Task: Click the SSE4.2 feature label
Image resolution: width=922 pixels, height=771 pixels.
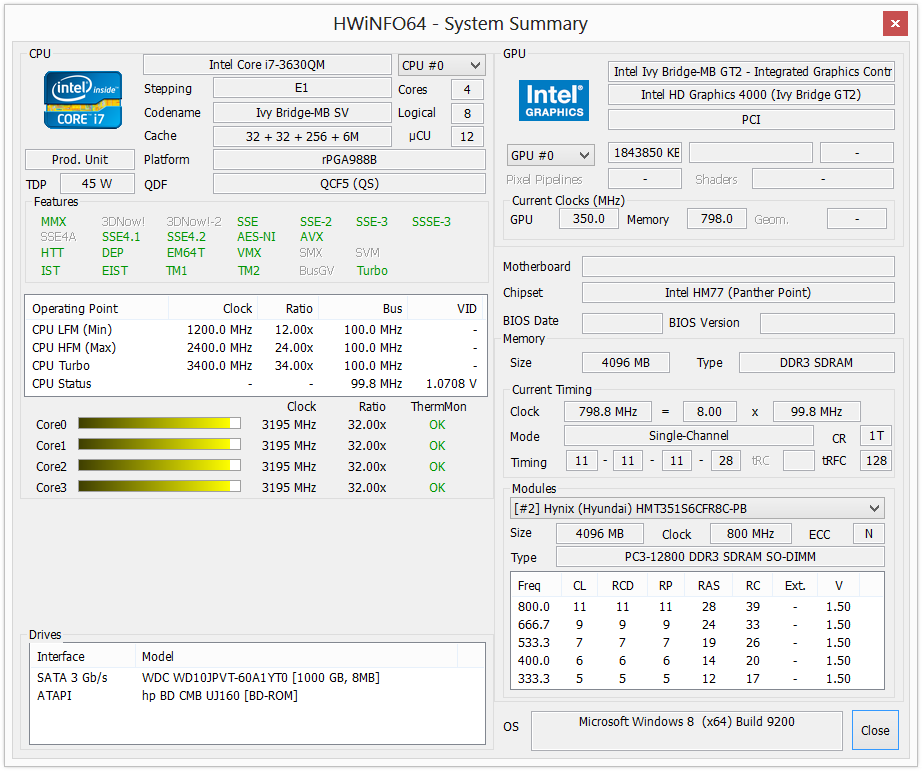Action: (186, 237)
